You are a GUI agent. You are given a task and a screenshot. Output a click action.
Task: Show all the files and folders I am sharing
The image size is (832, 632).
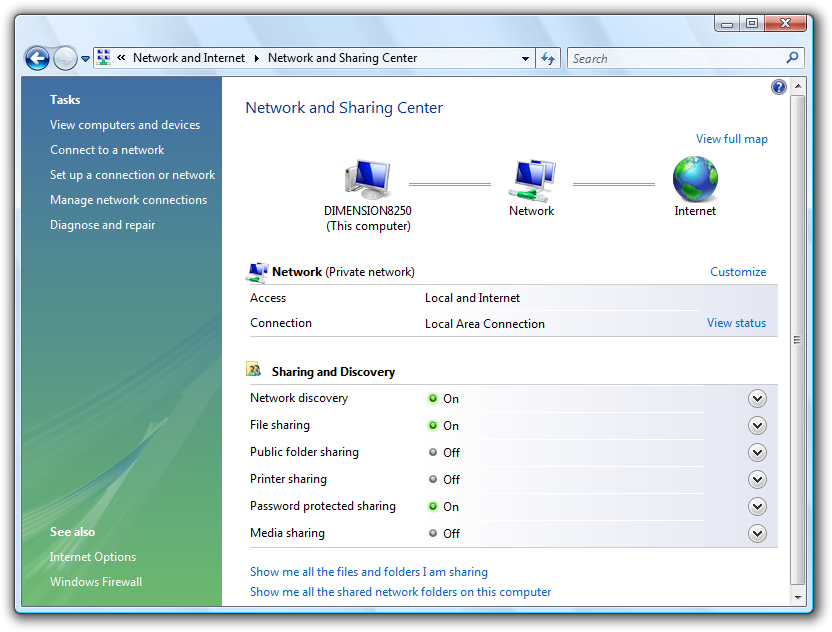369,572
